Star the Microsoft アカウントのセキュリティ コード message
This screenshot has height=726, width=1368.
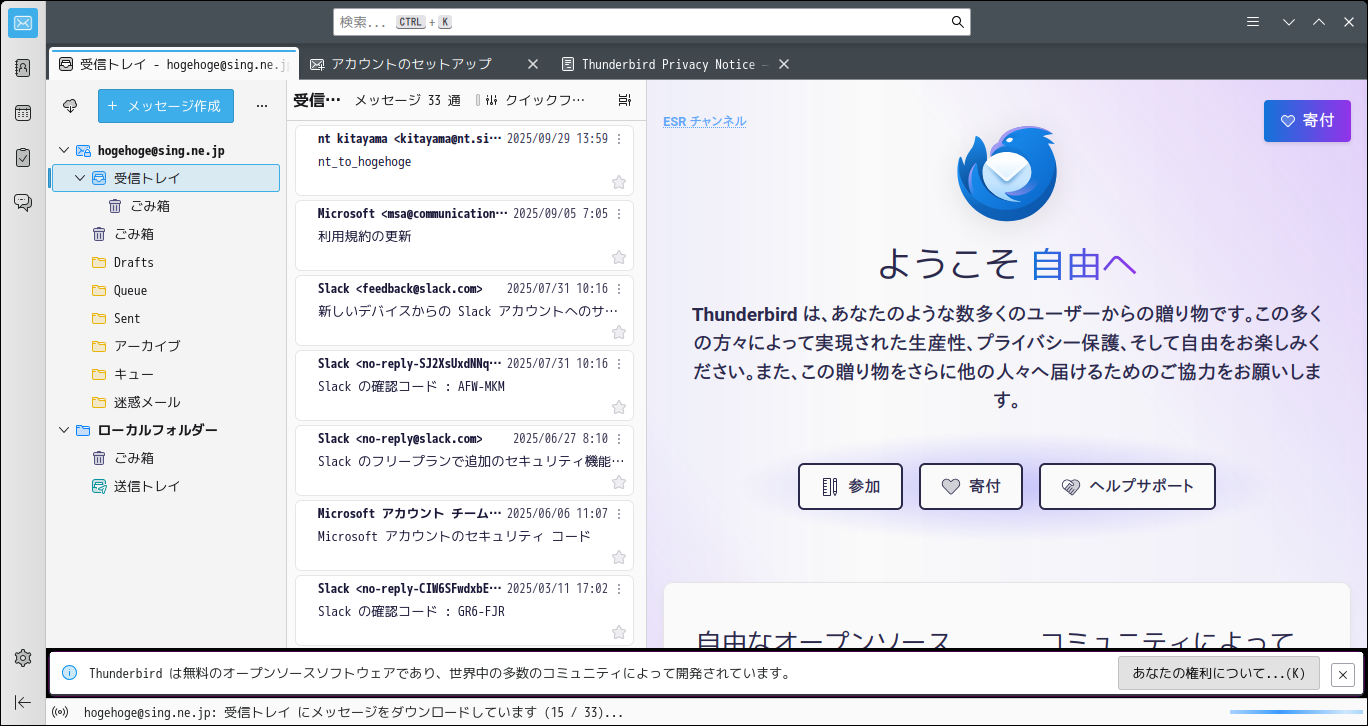[x=619, y=557]
